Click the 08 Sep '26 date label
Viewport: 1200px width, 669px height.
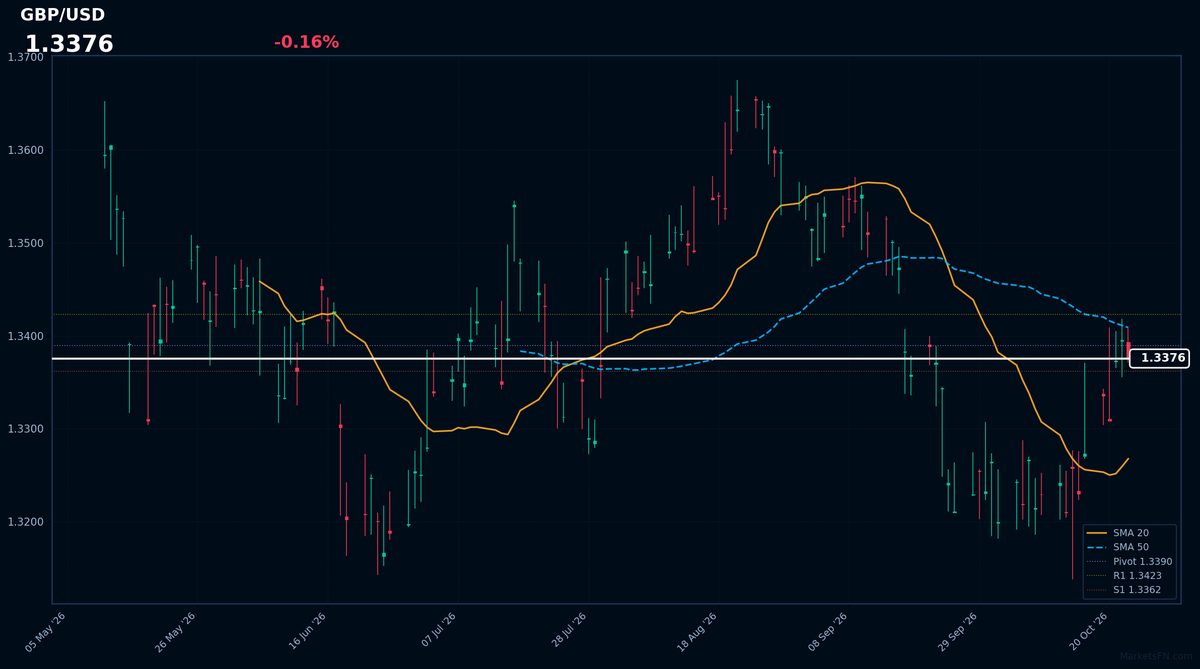[x=829, y=632]
